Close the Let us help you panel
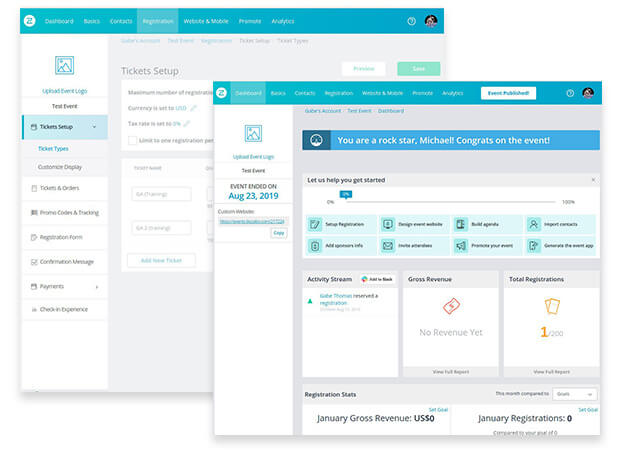Image resolution: width=624 pixels, height=458 pixels. (592, 180)
